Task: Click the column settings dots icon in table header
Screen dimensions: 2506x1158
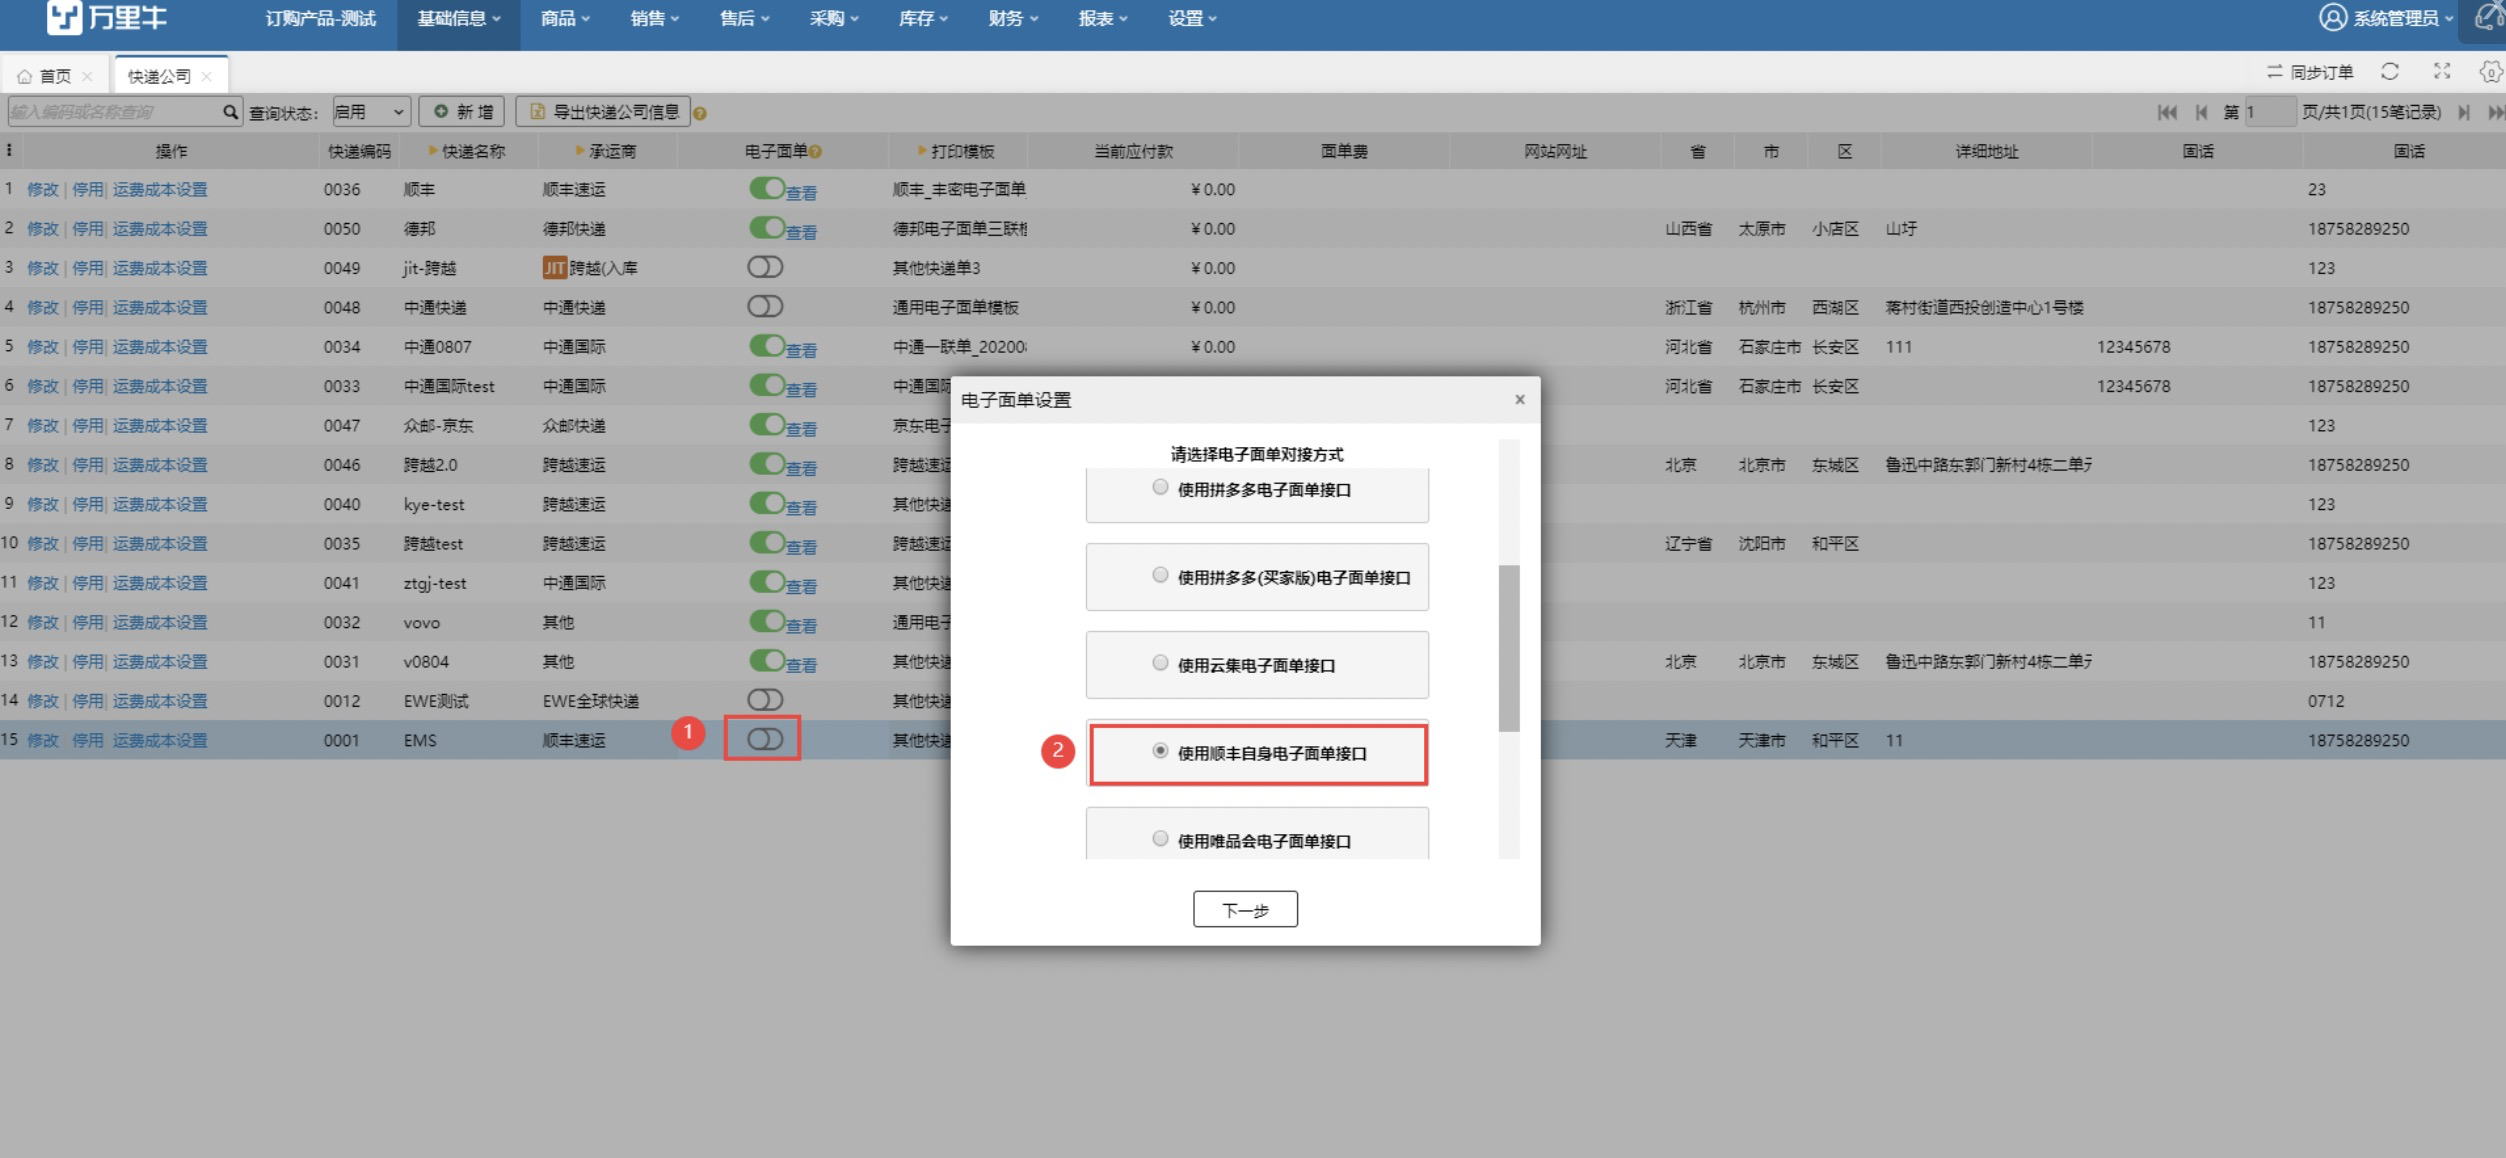Action: pos(9,150)
